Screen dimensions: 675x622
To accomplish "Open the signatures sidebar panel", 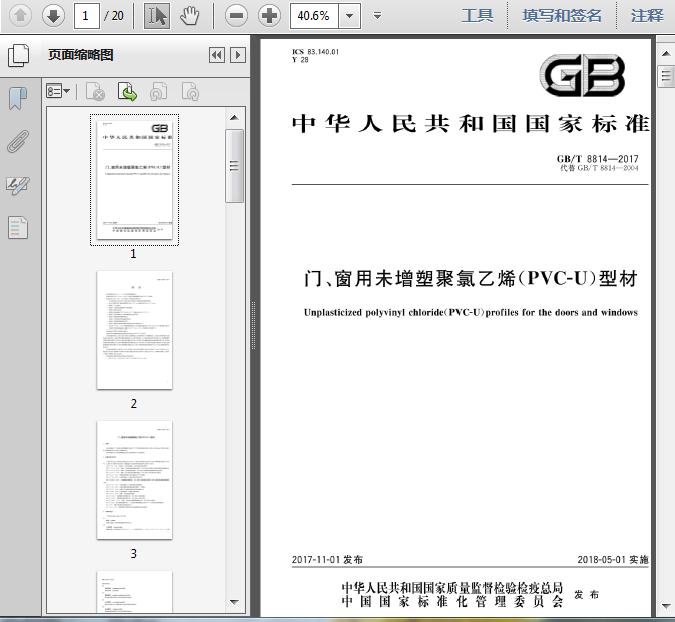I will tap(18, 185).
